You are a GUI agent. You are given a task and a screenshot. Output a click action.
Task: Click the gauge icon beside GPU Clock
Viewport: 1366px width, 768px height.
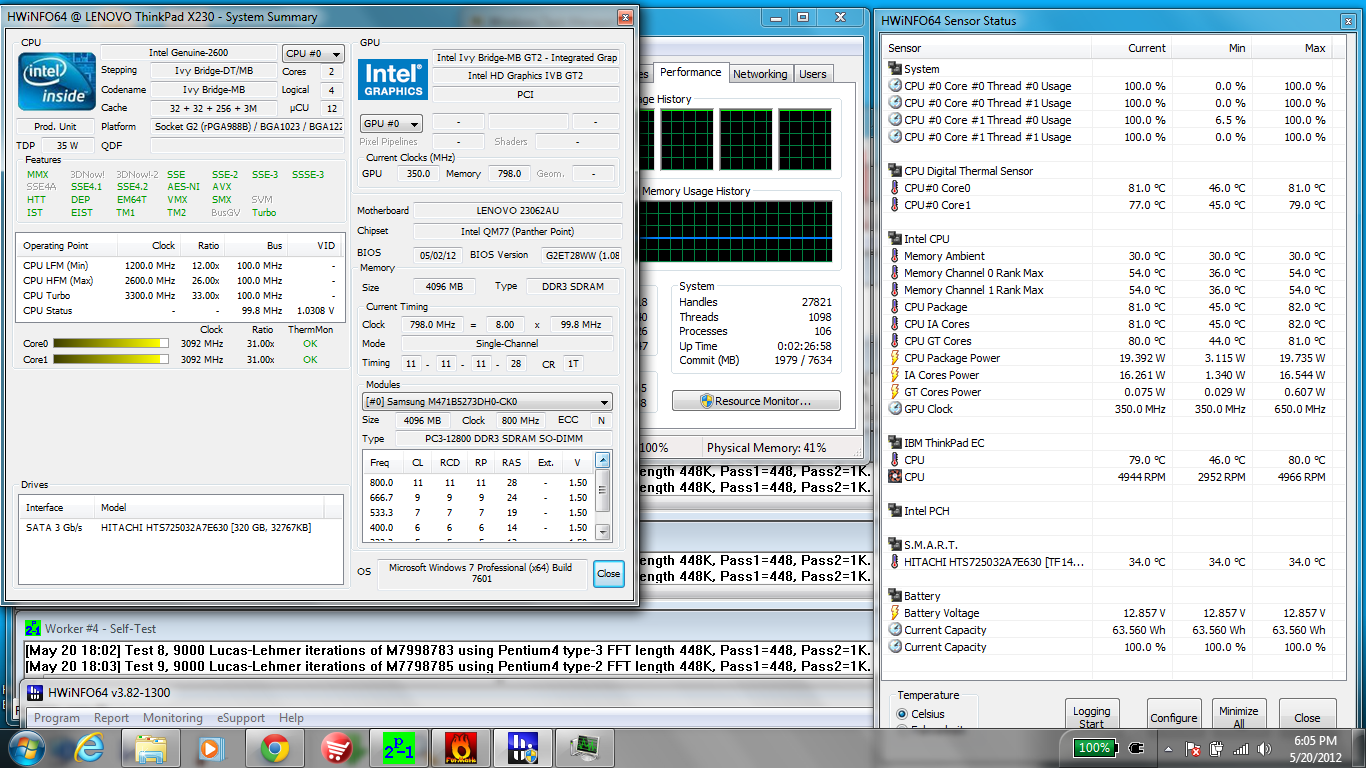coord(895,409)
